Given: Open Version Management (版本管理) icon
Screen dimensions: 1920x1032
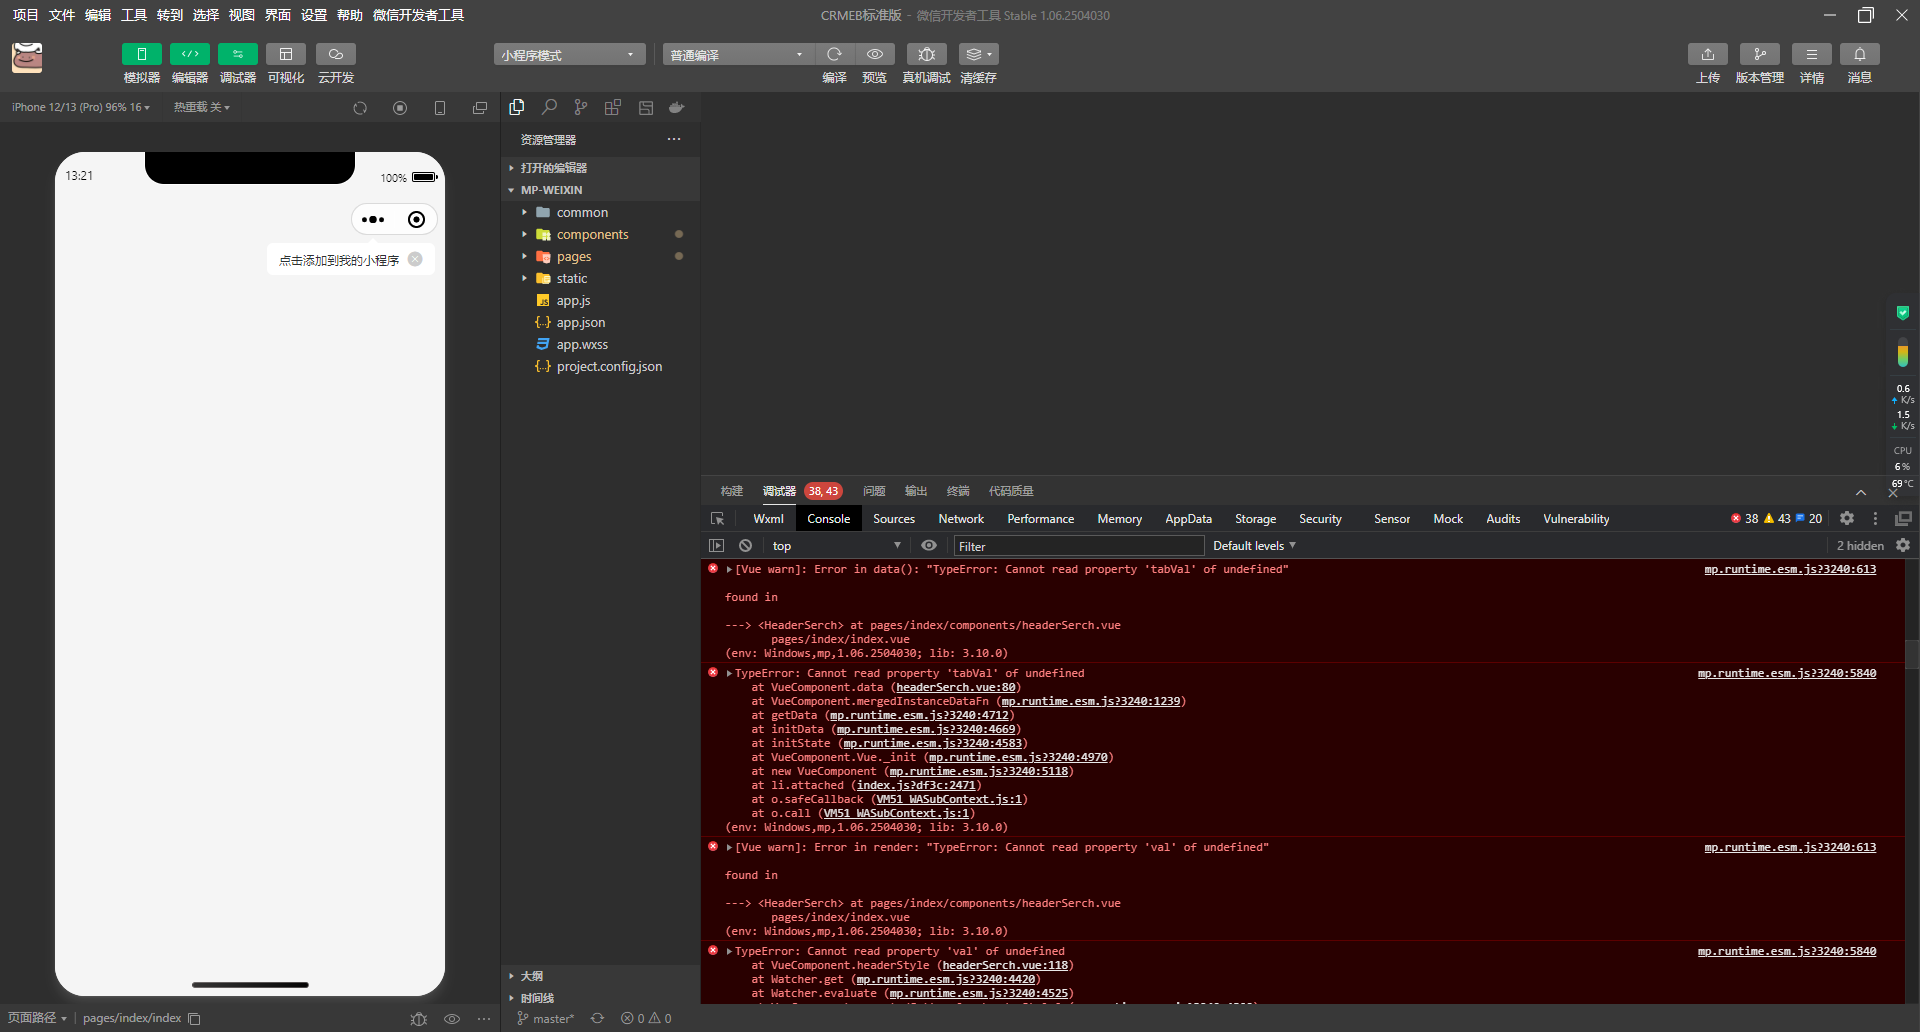Looking at the screenshot, I should 1759,54.
